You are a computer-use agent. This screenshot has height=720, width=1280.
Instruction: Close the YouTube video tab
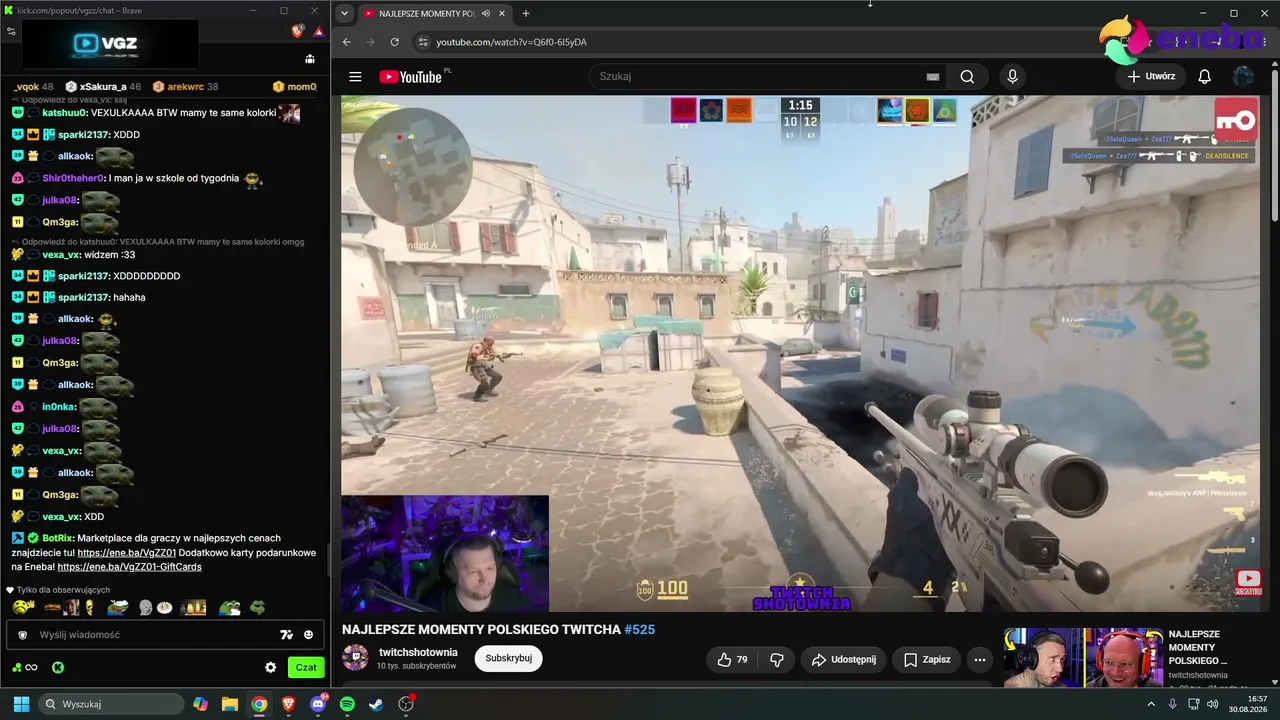(502, 13)
